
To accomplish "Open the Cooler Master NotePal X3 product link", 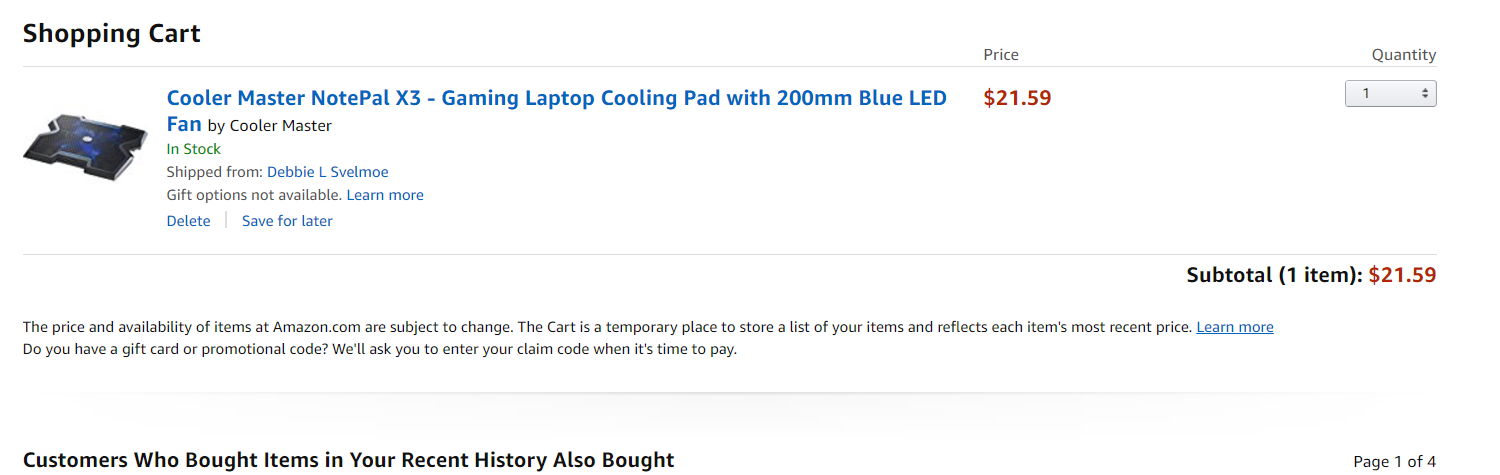I will (x=556, y=99).
